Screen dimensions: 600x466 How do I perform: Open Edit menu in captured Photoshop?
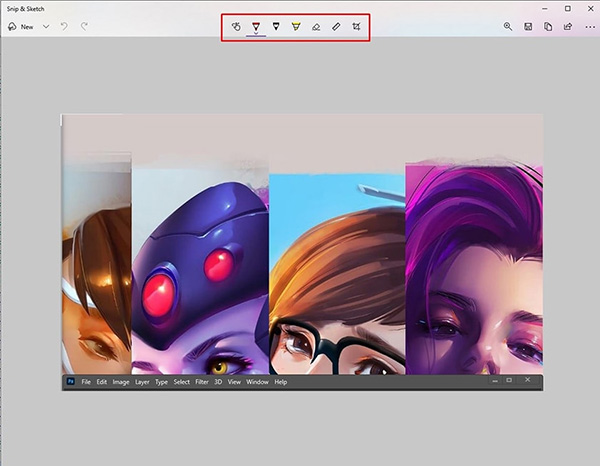(101, 382)
